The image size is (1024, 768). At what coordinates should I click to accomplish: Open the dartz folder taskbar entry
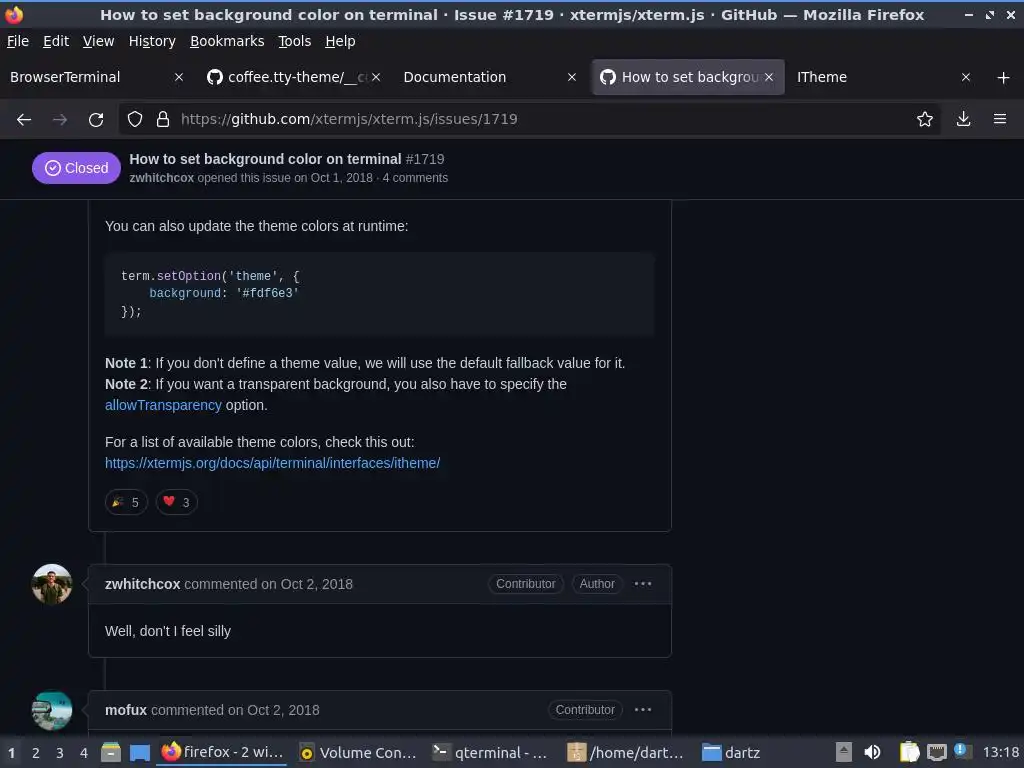pyautogui.click(x=731, y=752)
